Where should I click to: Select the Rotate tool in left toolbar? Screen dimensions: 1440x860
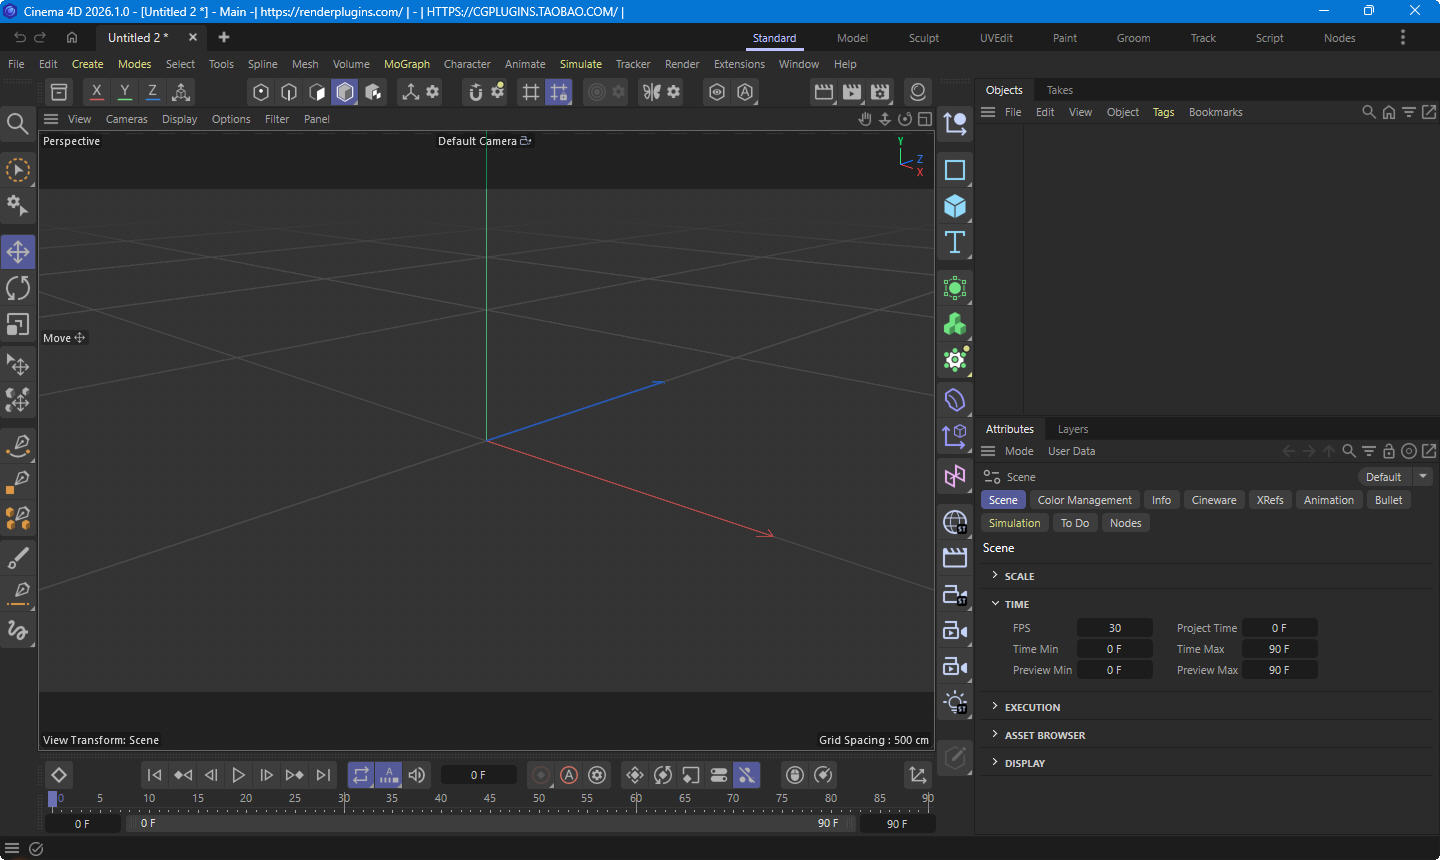click(18, 288)
